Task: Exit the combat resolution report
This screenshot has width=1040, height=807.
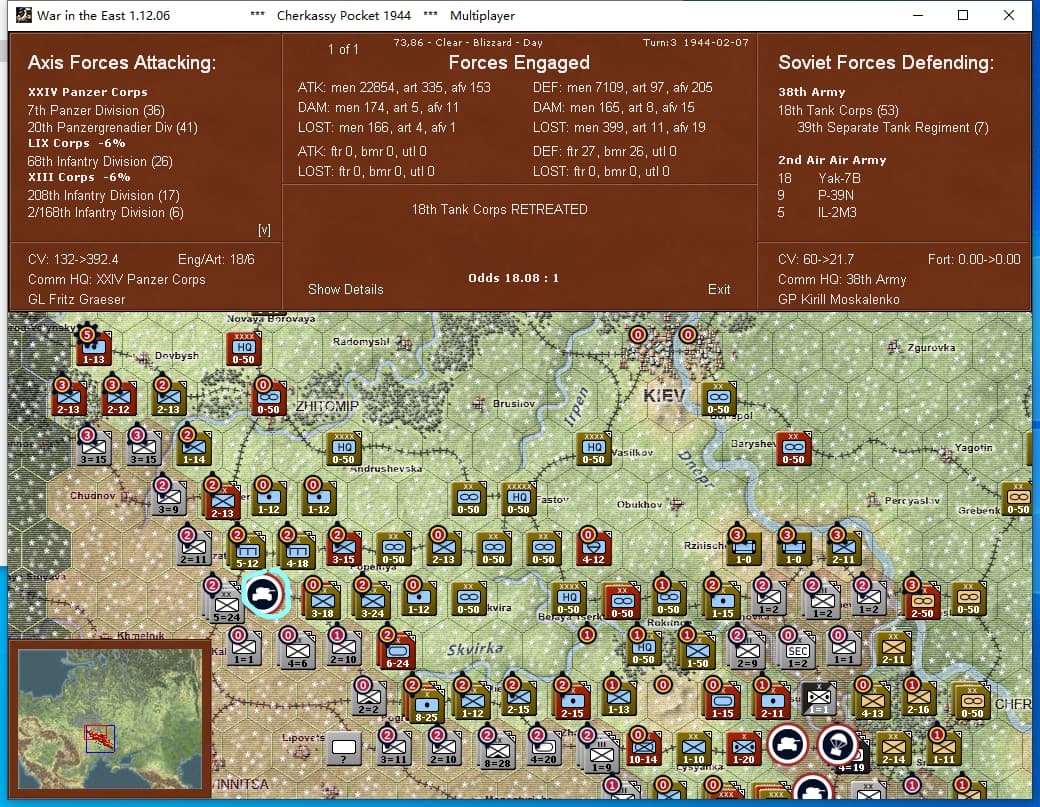Action: (x=719, y=289)
